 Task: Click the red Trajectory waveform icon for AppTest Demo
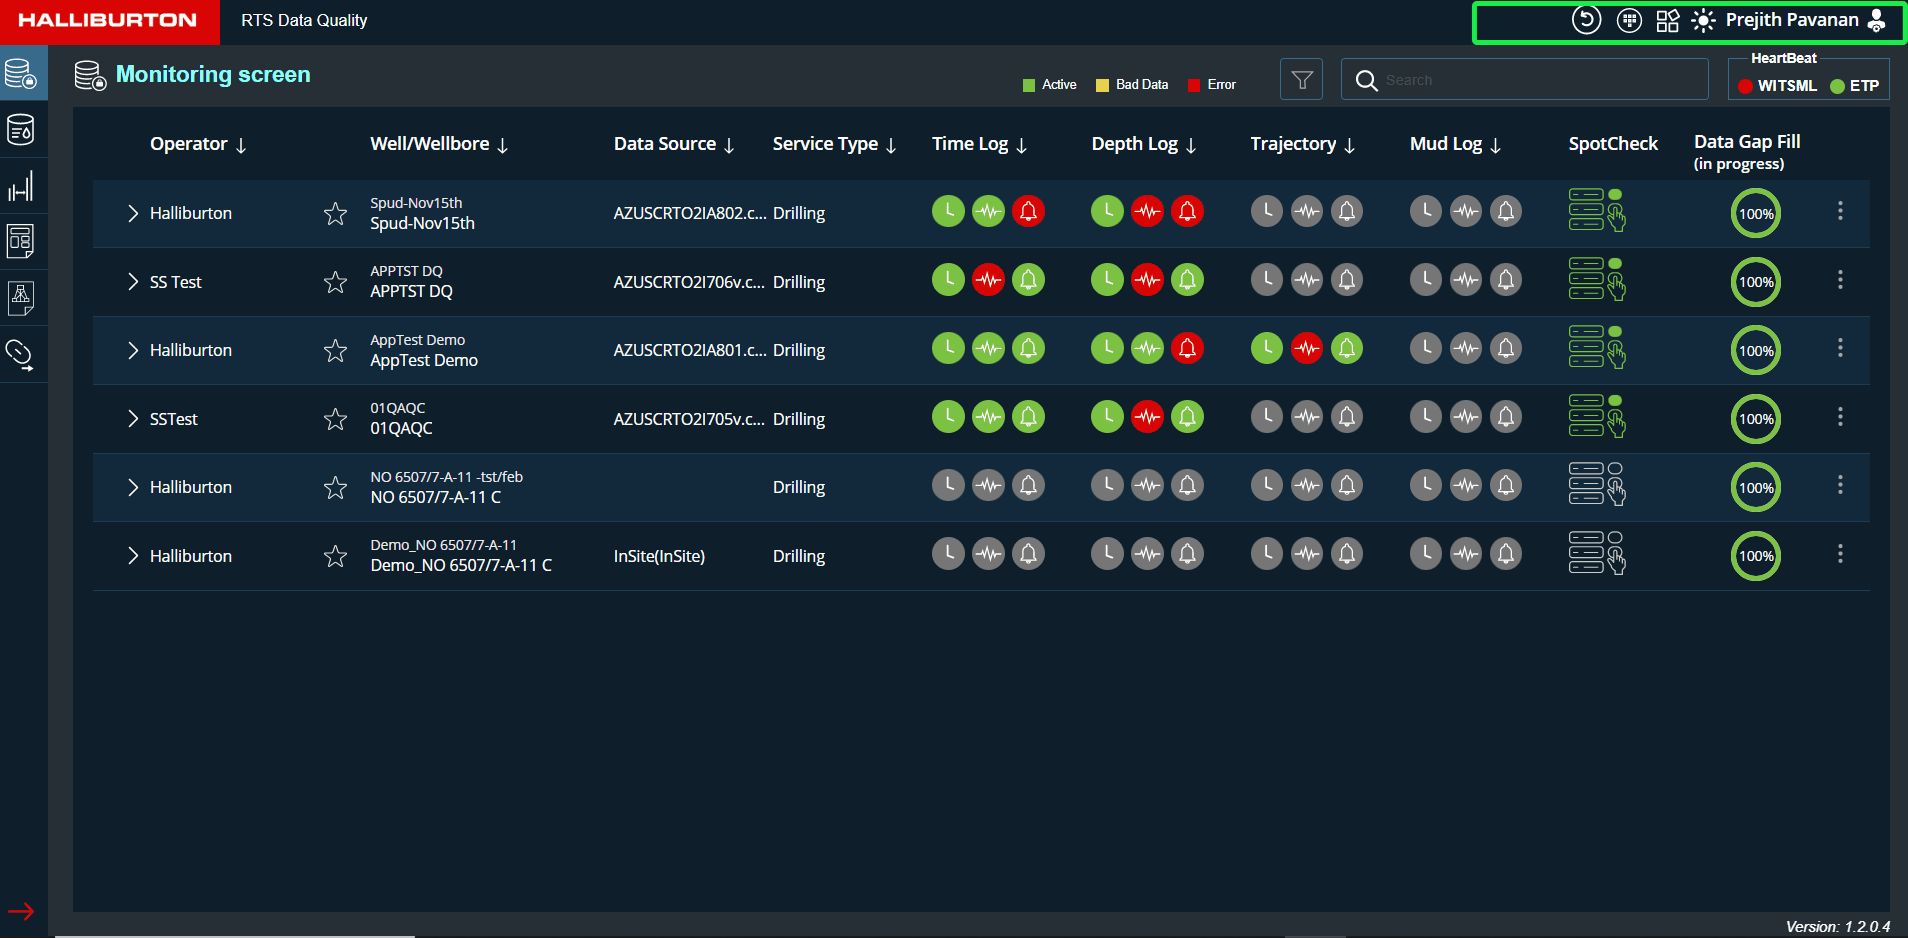1306,349
